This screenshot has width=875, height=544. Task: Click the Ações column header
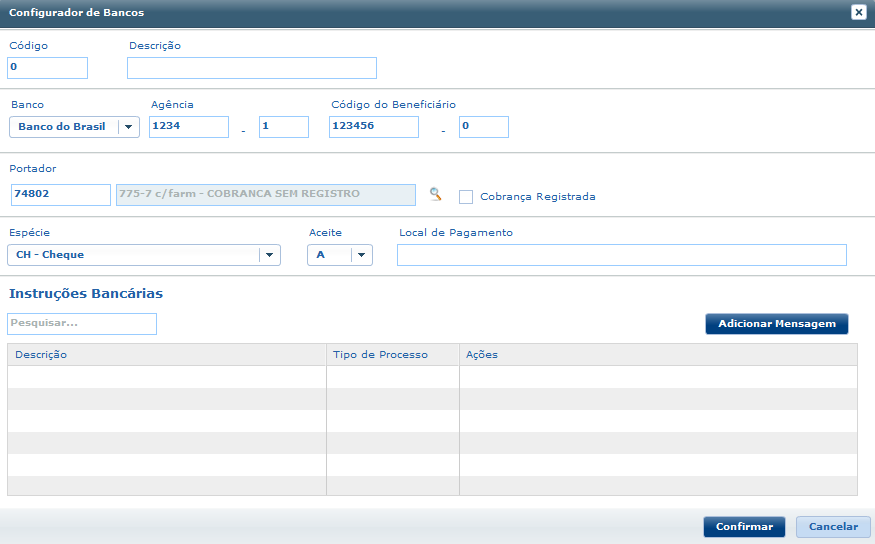pyautogui.click(x=657, y=355)
